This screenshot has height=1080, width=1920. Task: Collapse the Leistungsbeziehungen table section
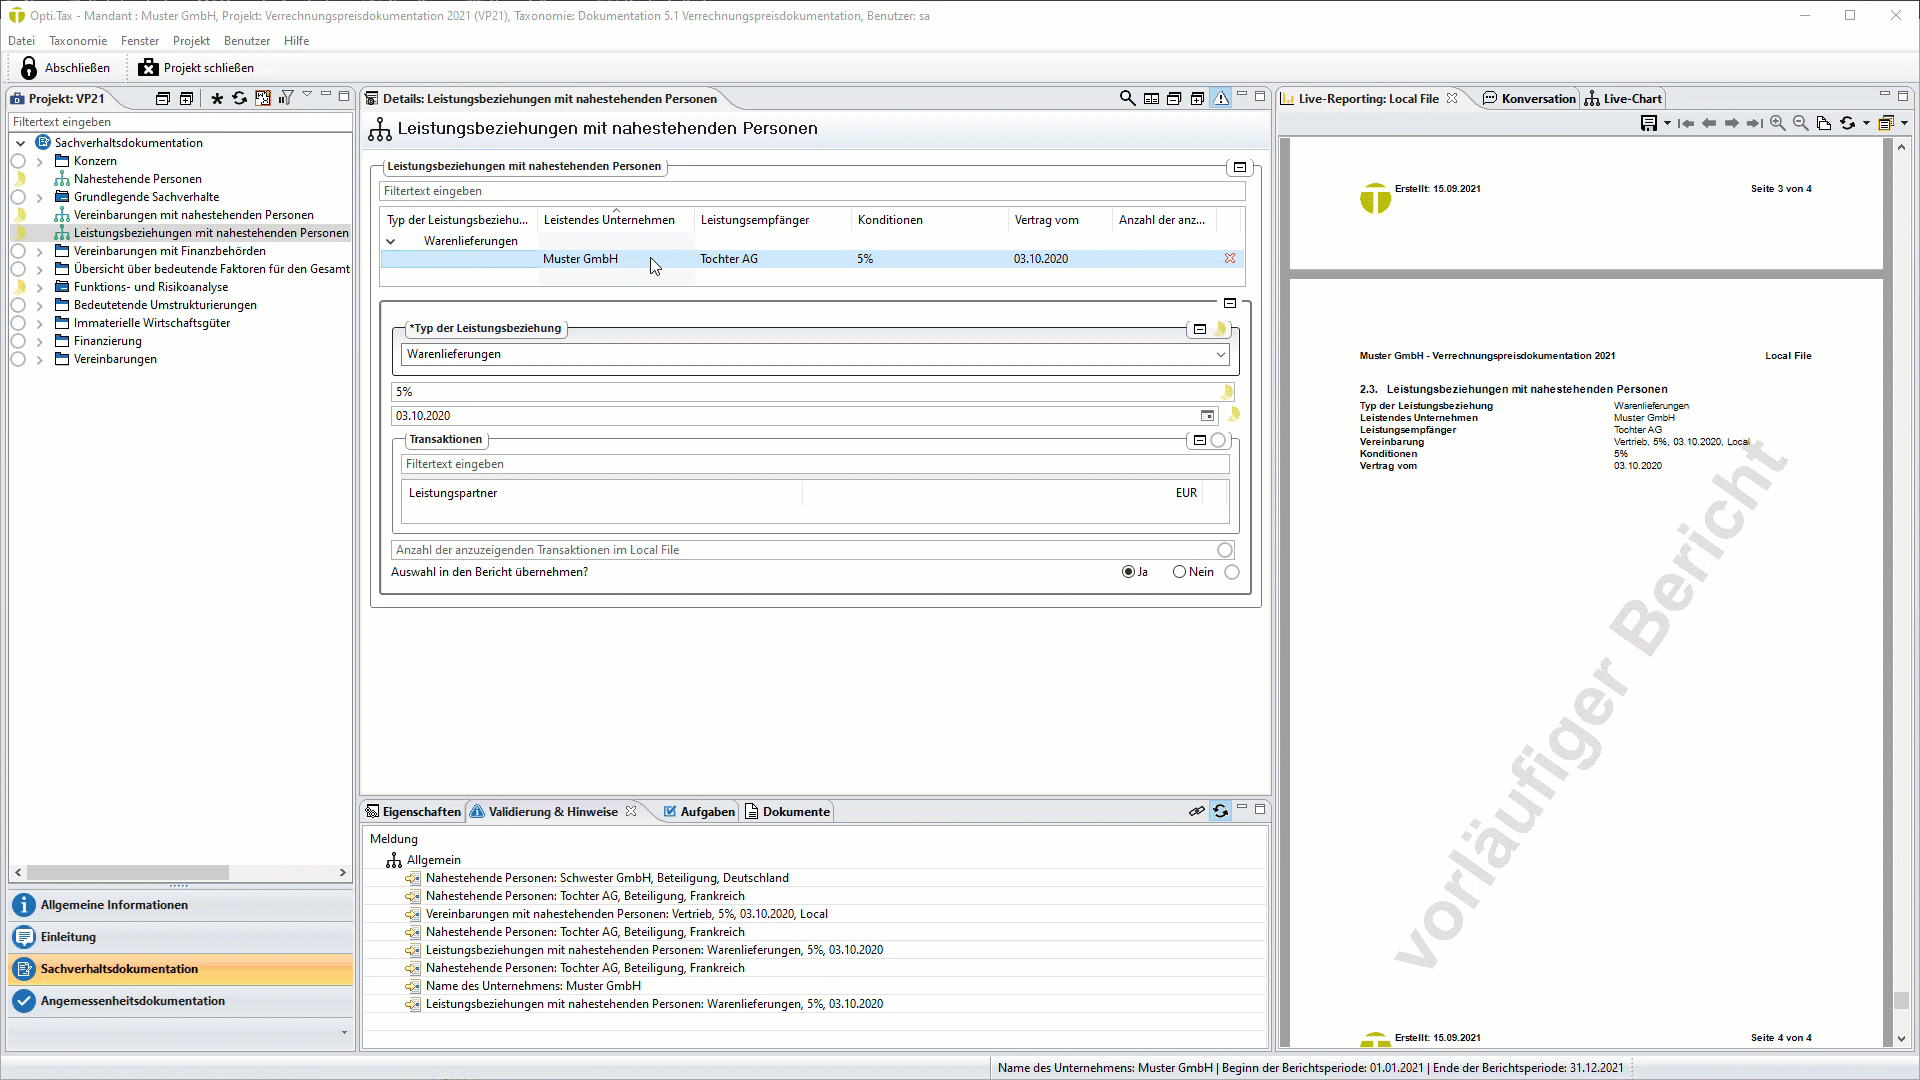click(1240, 167)
